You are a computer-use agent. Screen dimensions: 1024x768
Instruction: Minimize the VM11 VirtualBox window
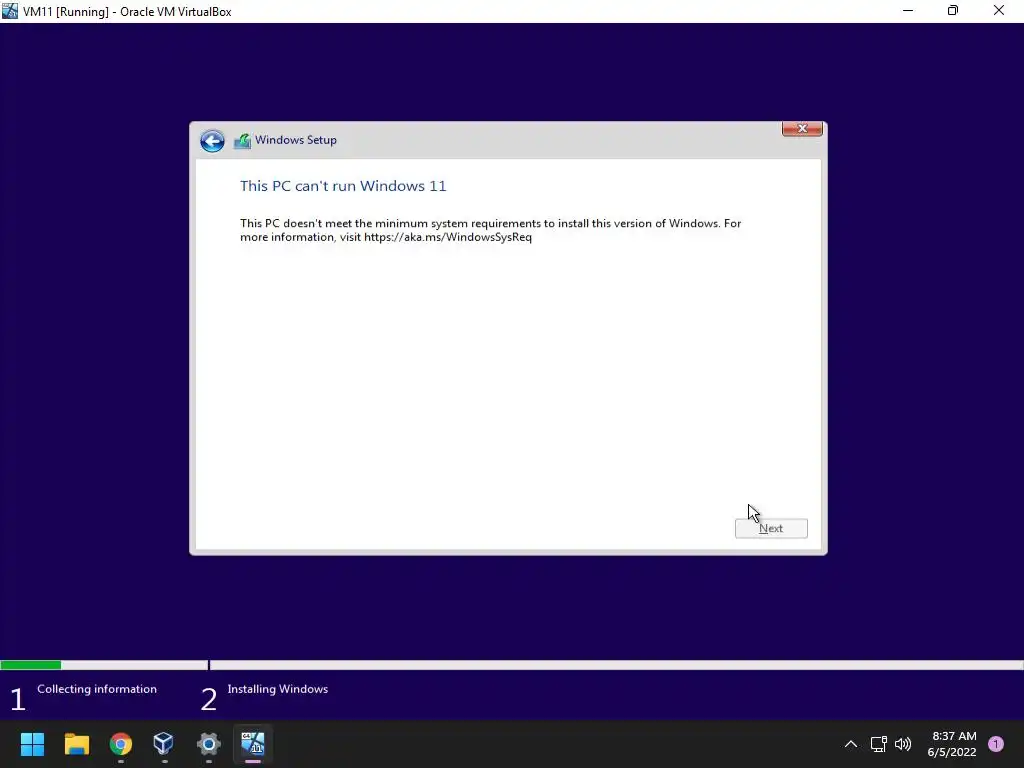point(908,11)
